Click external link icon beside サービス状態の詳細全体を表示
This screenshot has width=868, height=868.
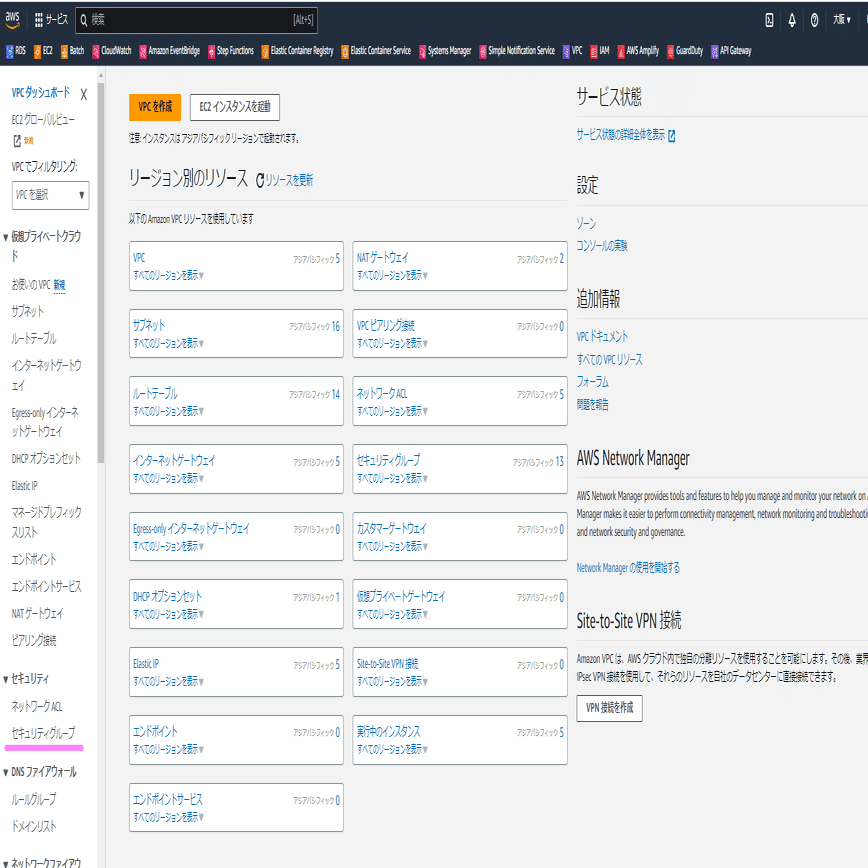[671, 136]
